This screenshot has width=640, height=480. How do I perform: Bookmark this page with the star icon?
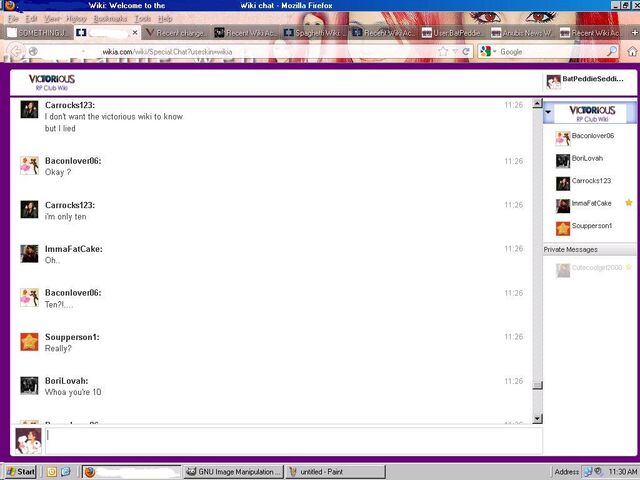pos(443,52)
